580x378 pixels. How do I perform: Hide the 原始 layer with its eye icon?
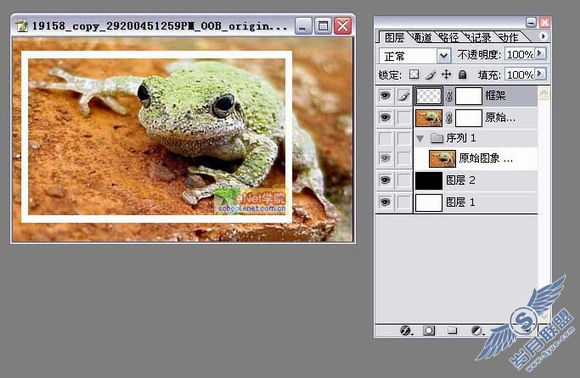point(385,118)
